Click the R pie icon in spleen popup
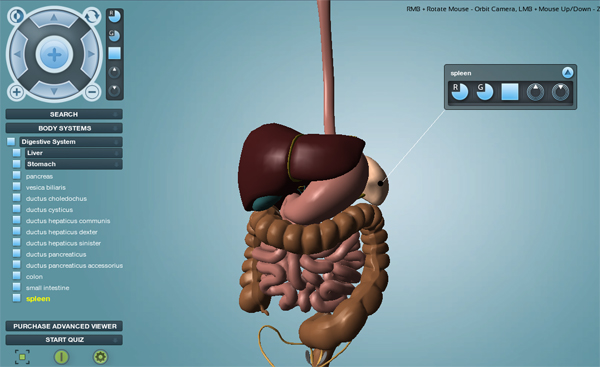Viewport: 600px width, 367px height. point(460,92)
